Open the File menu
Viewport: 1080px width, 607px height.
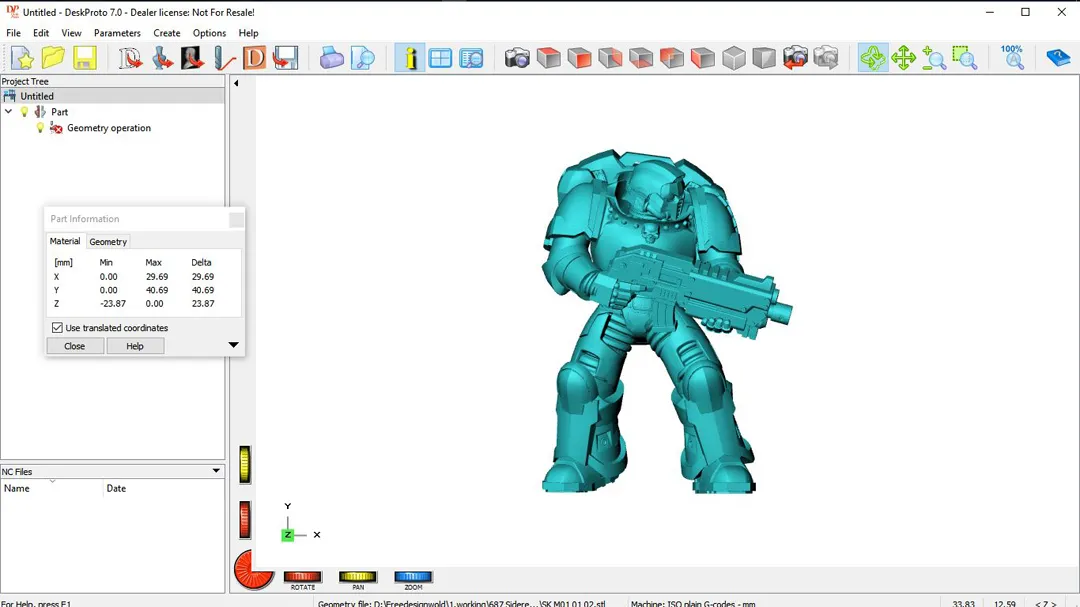pos(13,33)
